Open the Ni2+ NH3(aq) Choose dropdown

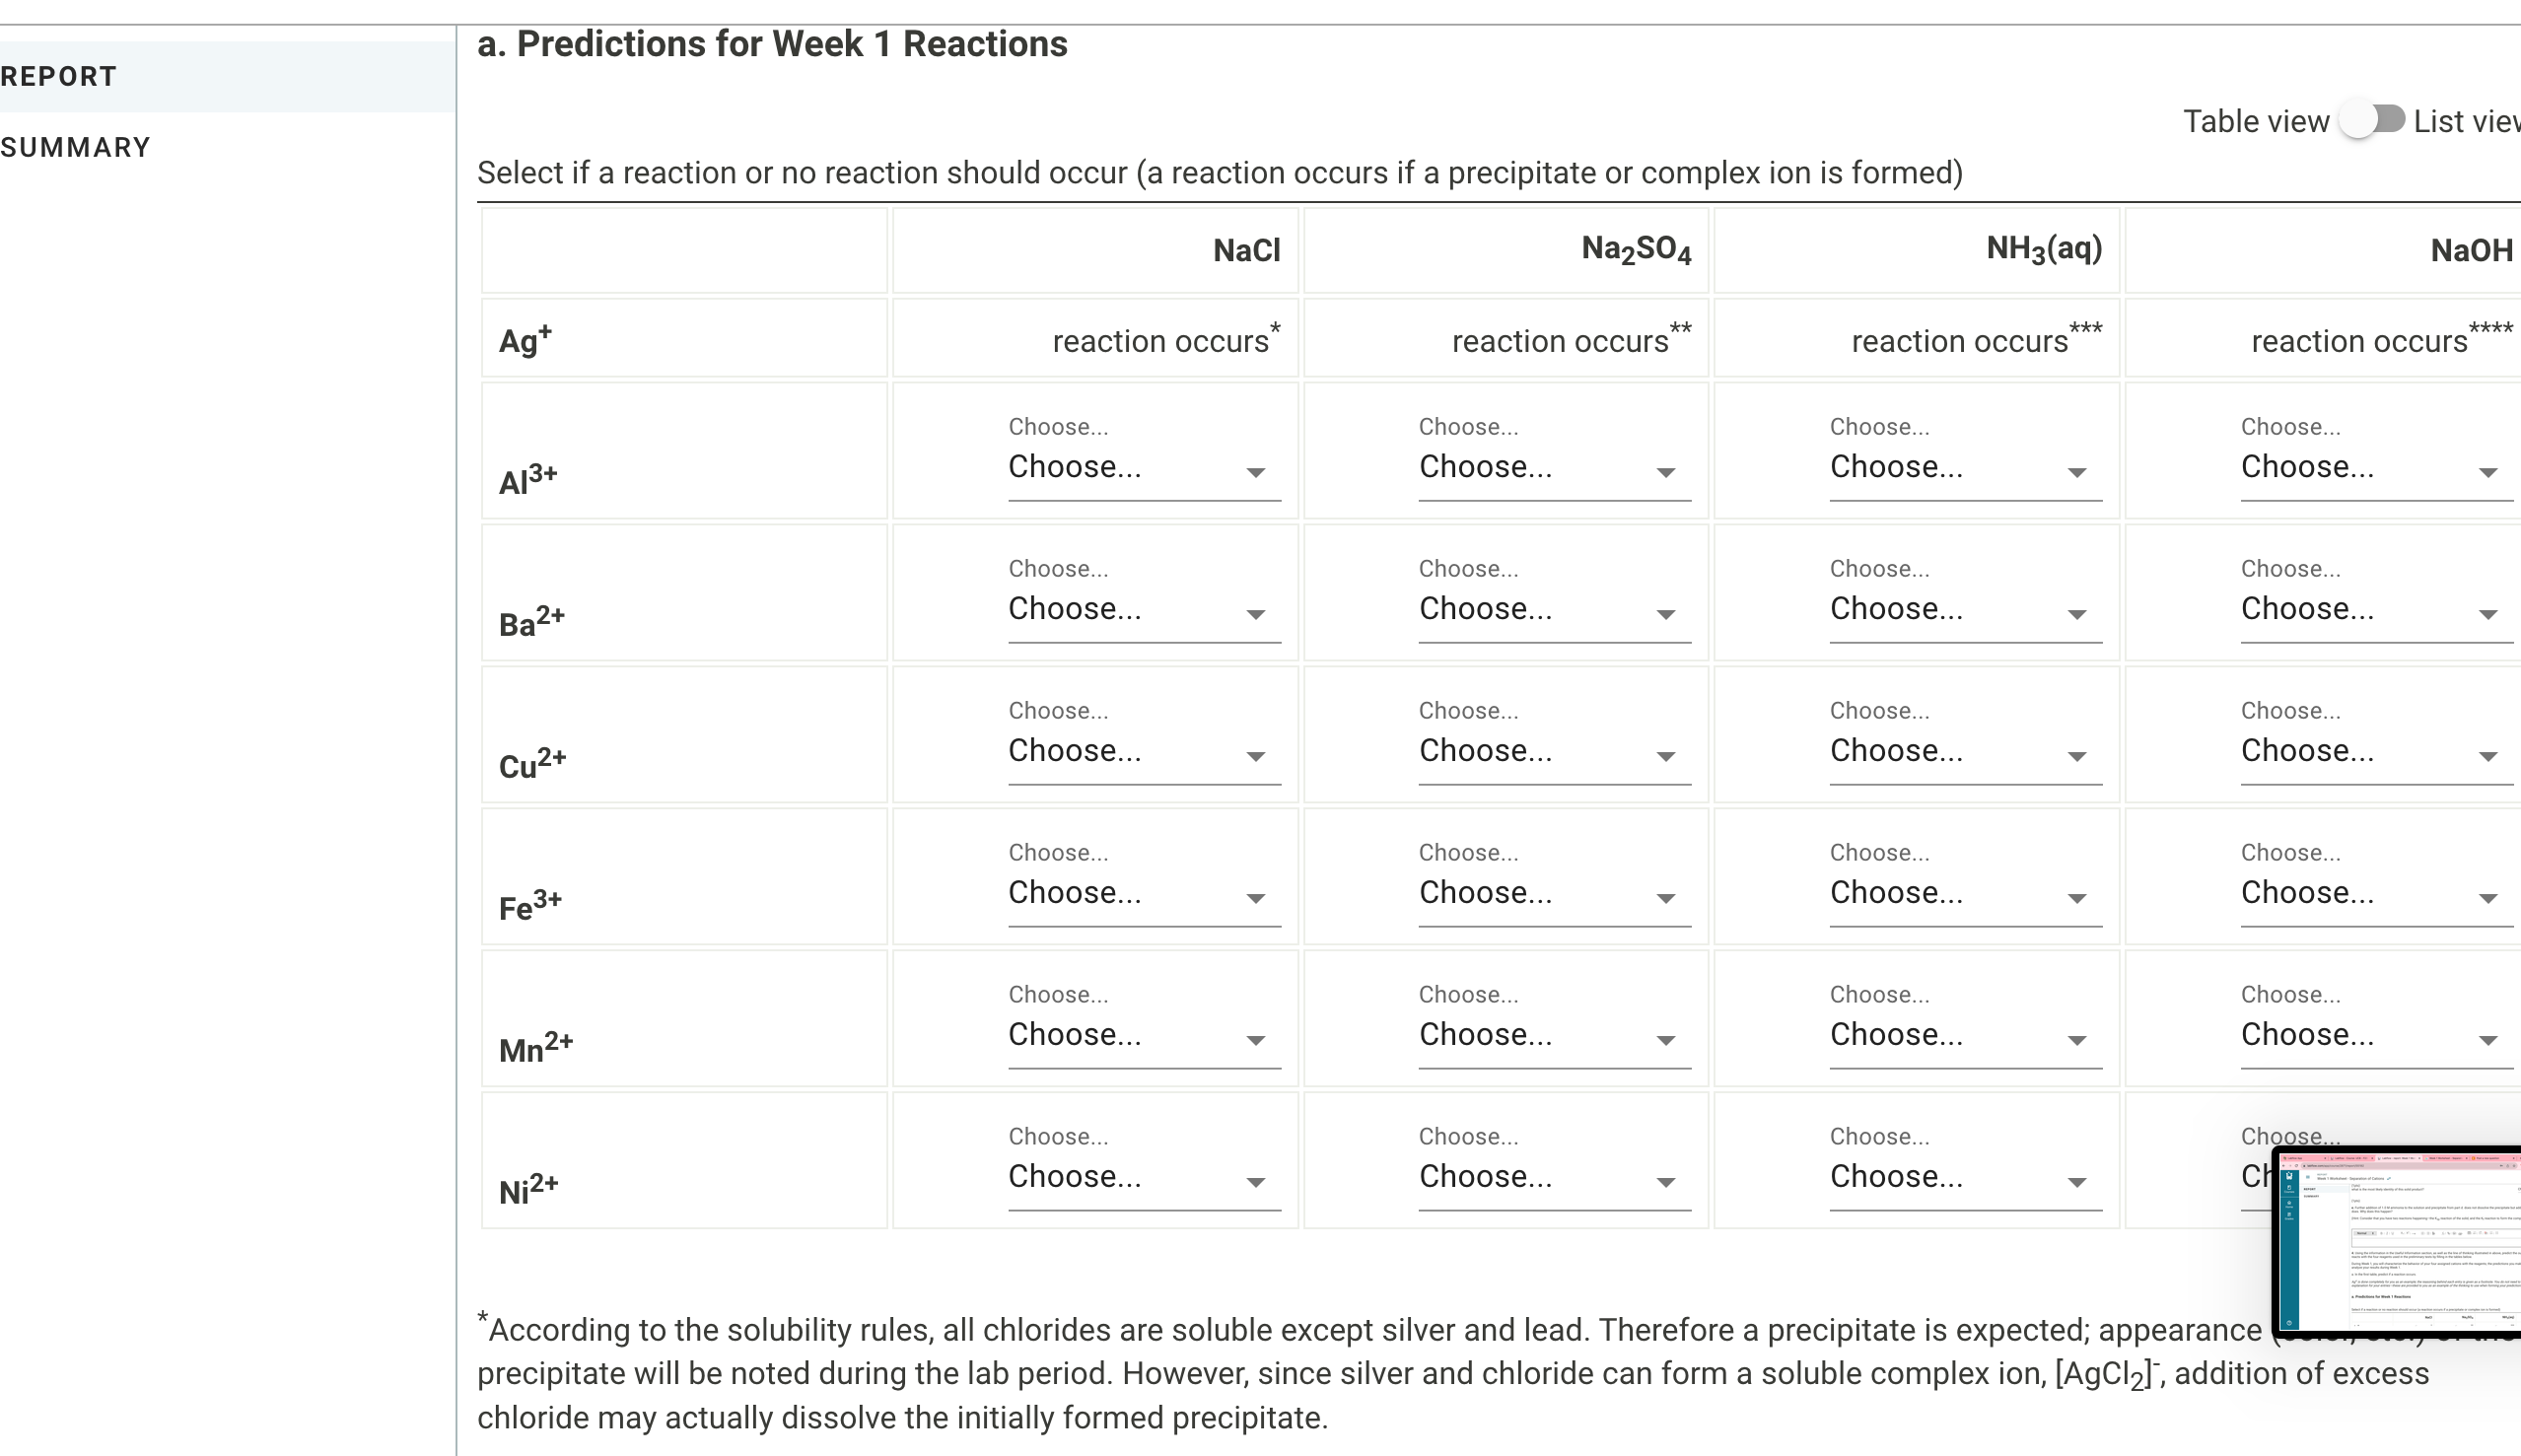click(1965, 1177)
